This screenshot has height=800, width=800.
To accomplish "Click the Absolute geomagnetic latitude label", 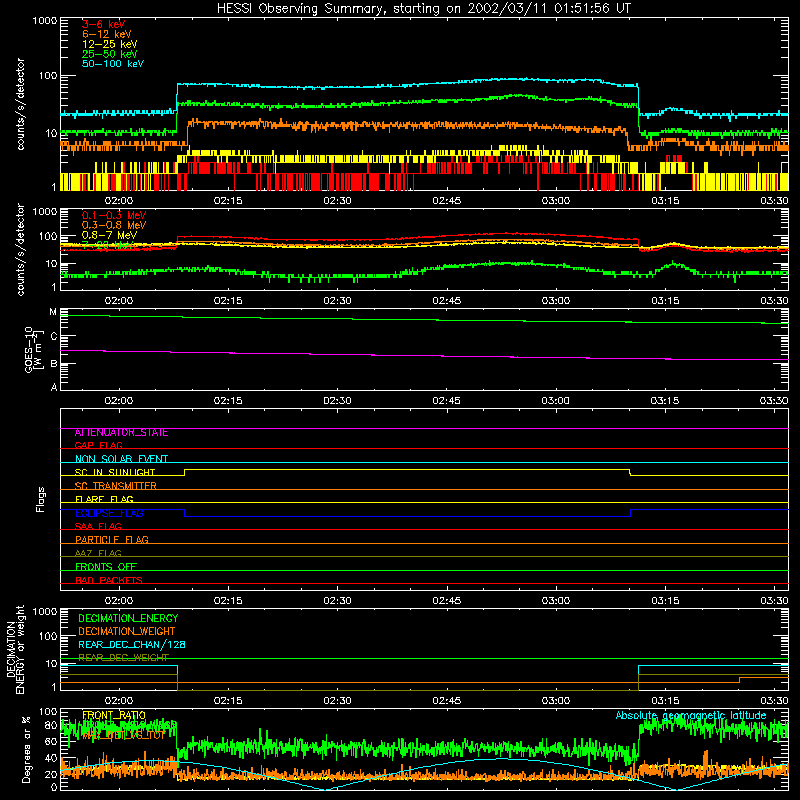I will (x=691, y=716).
